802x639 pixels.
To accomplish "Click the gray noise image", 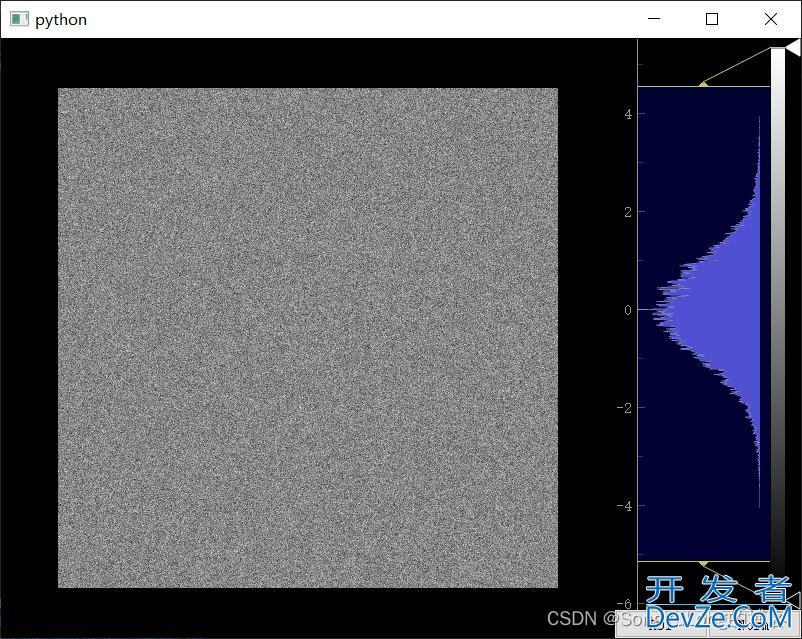I will [308, 338].
